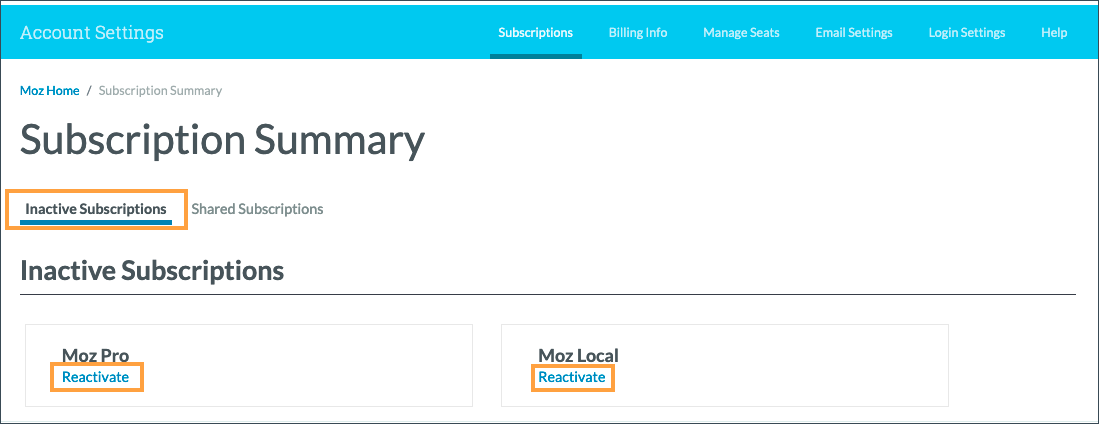This screenshot has height=424, width=1099.
Task: Reactivate the Moz Local subscription
Action: point(571,377)
